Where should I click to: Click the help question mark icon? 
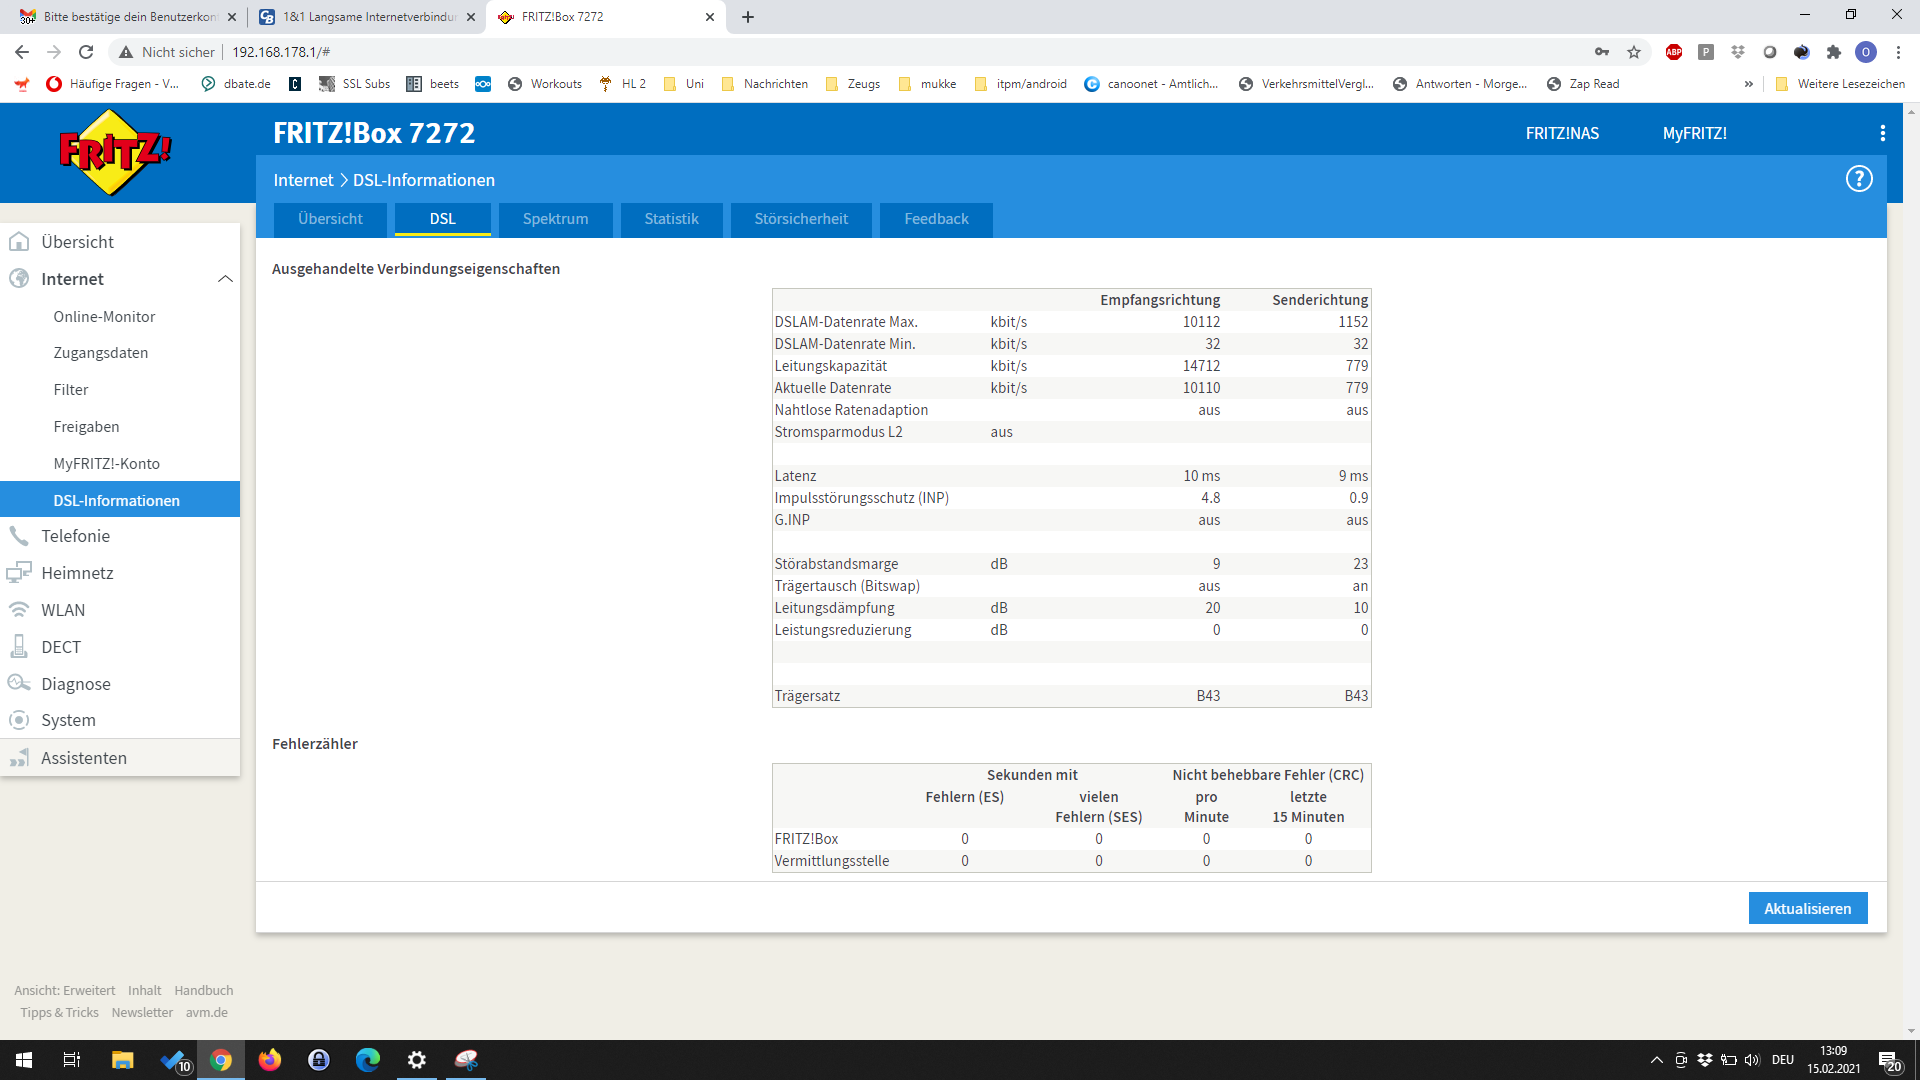tap(1858, 179)
